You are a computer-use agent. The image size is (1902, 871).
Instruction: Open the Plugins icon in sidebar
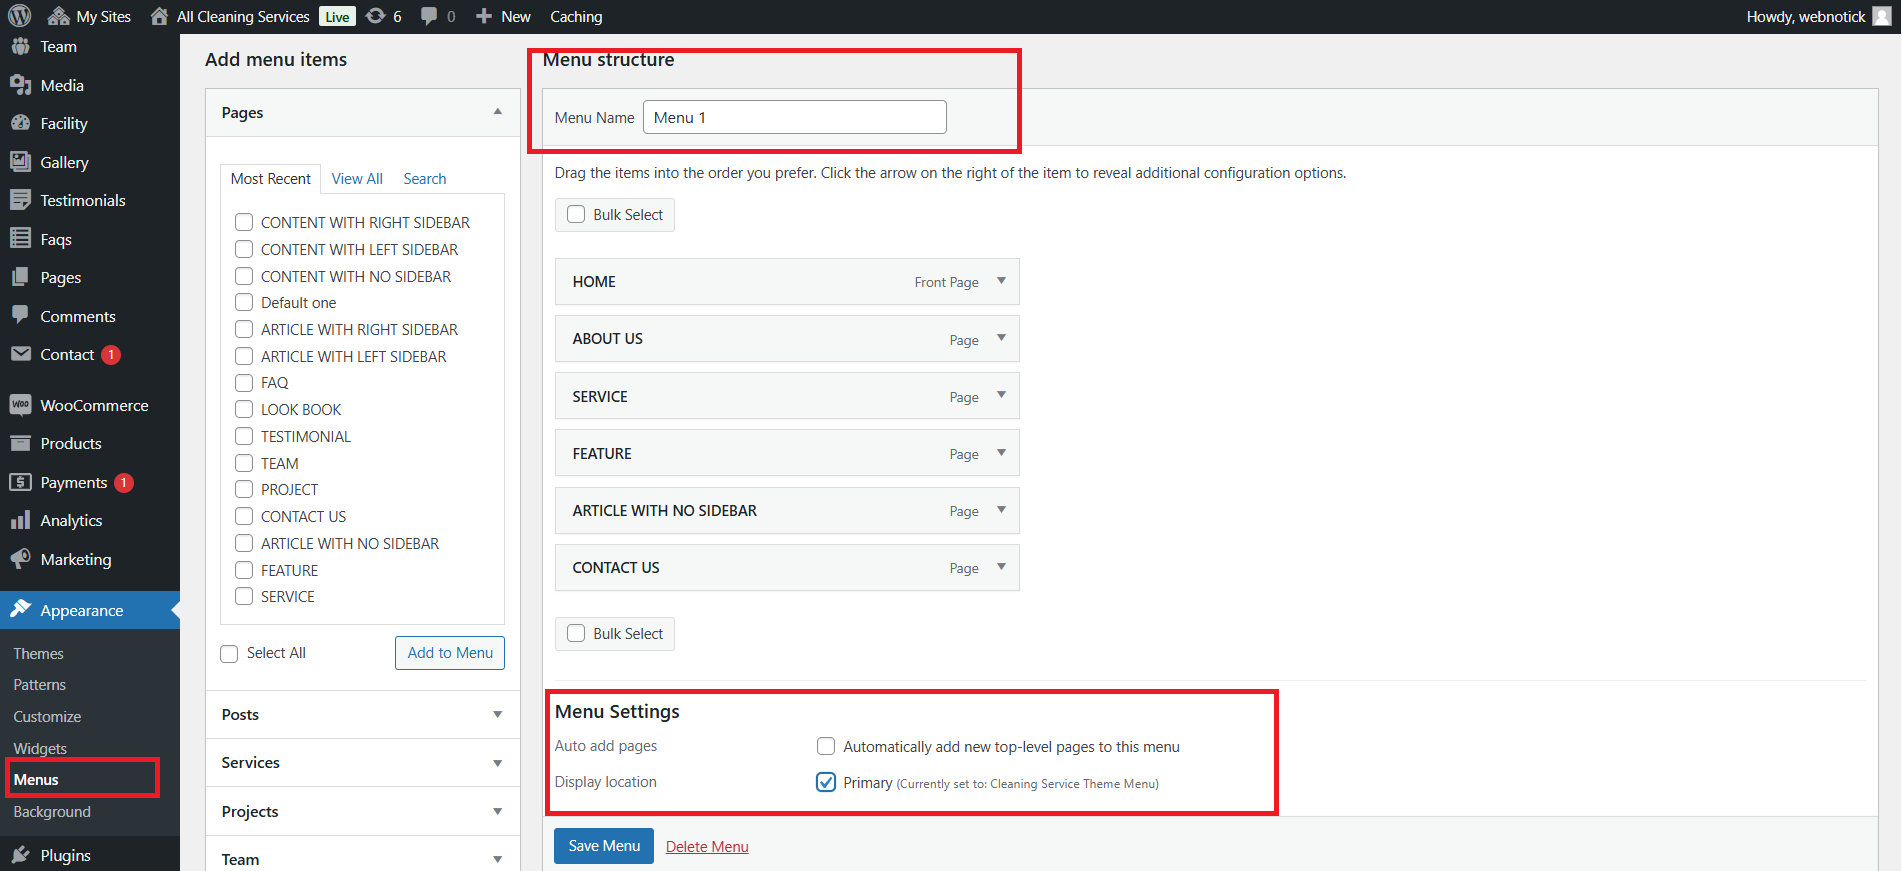[x=20, y=855]
